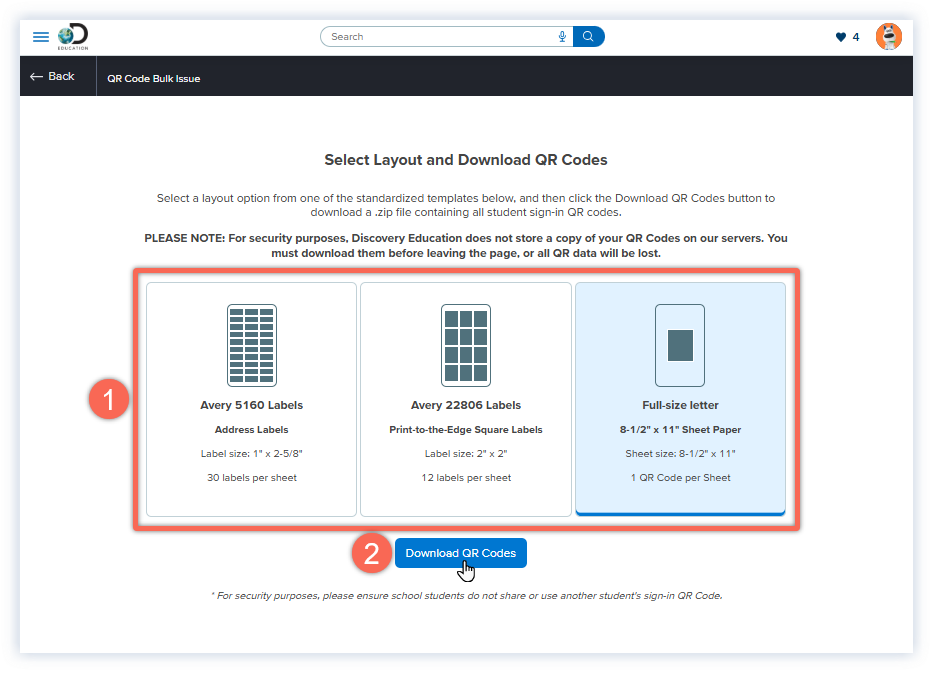Click the Avery 22806 square label icon
933x673 pixels.
click(x=465, y=344)
